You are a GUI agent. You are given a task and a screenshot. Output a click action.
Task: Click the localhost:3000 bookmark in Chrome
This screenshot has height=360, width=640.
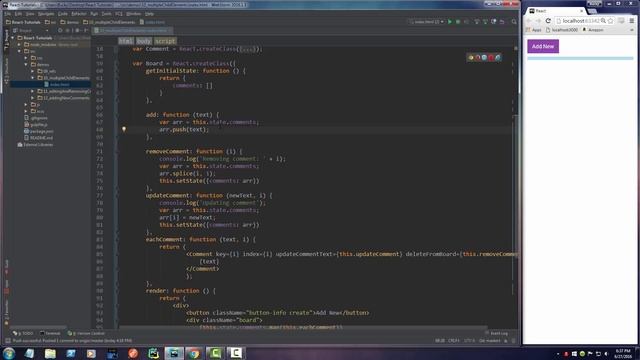(562, 30)
